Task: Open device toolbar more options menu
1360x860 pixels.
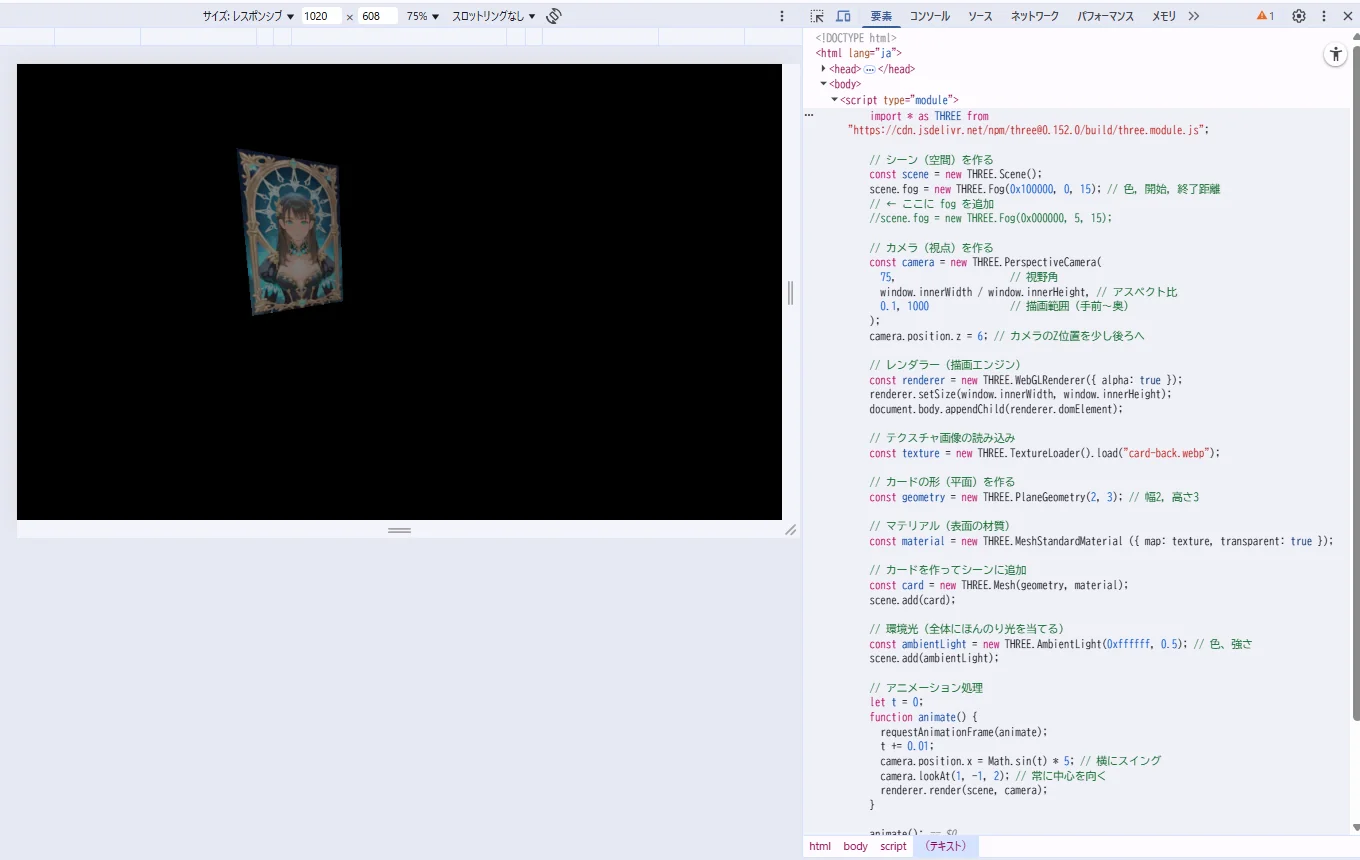Action: click(x=782, y=16)
